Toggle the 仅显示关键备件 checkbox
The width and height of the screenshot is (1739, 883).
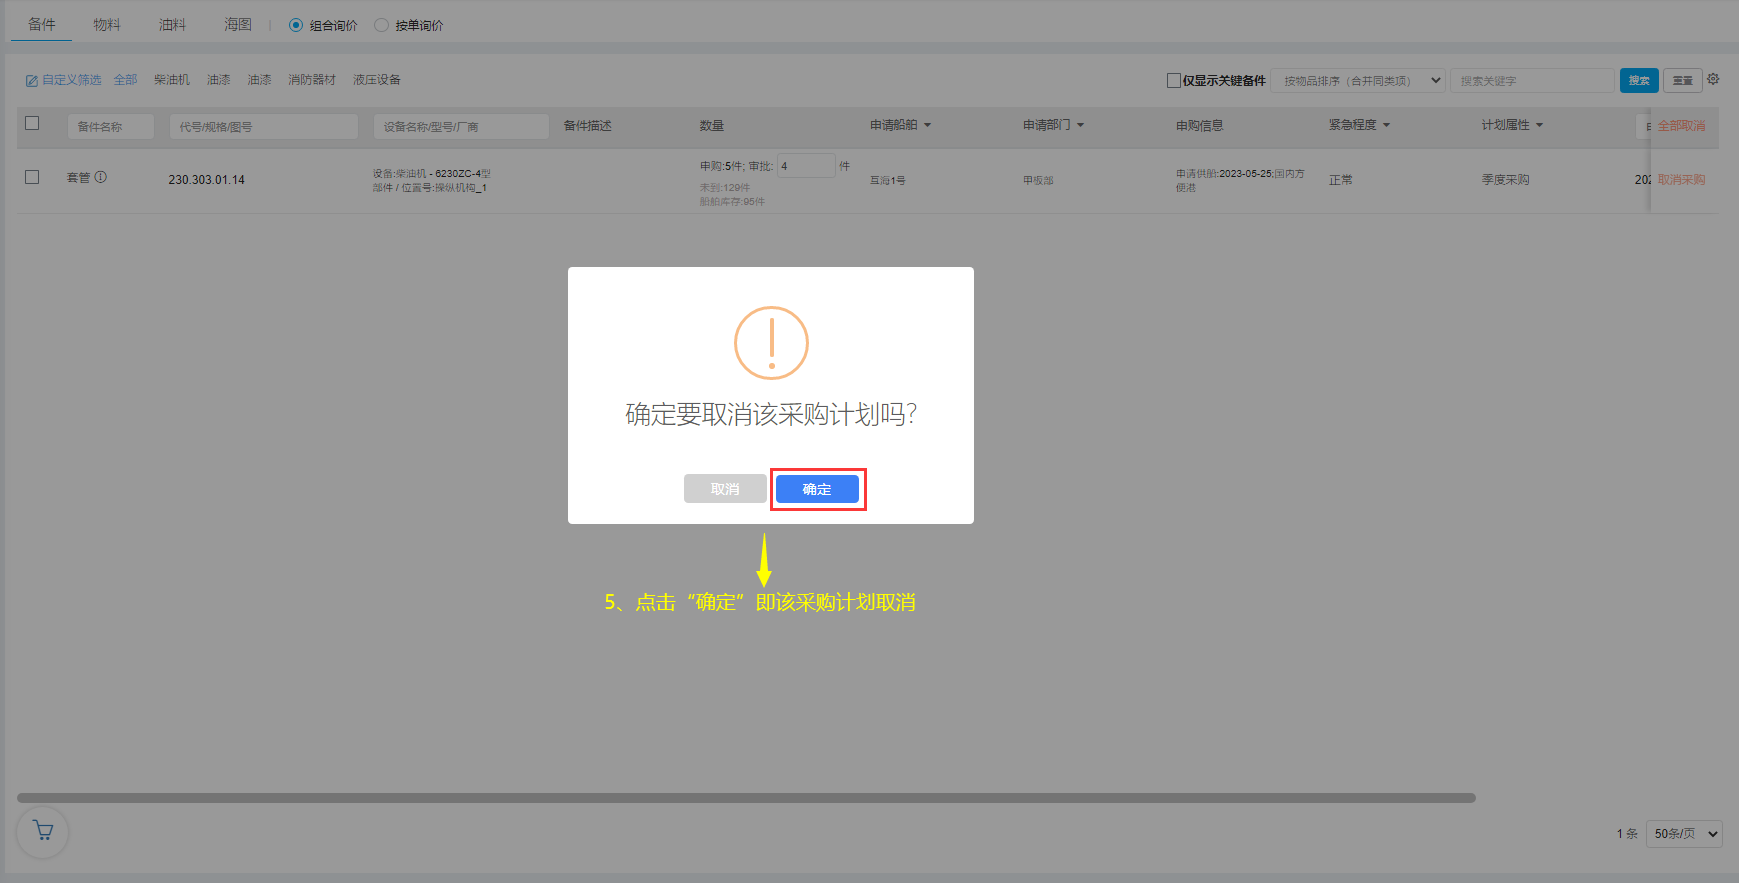click(1174, 80)
